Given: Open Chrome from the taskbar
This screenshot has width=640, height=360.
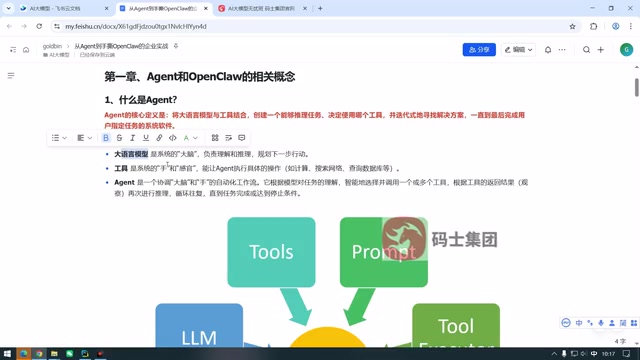Looking at the screenshot, I should [39, 353].
